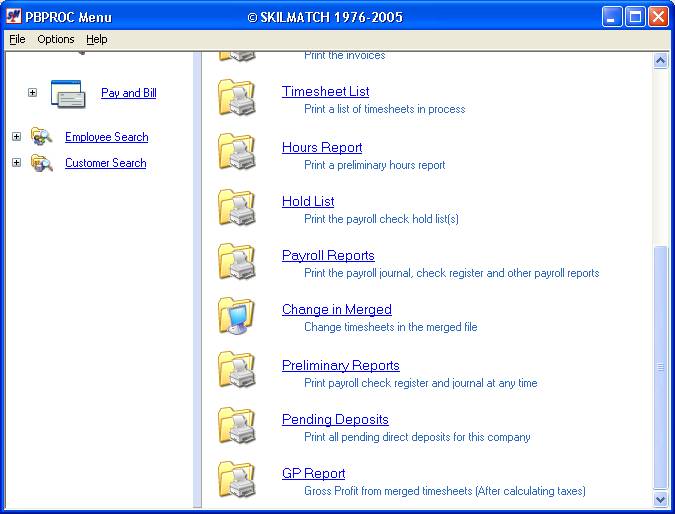This screenshot has height=514, width=675.
Task: Click the Timesheet List folder printer icon
Action: coord(236,97)
